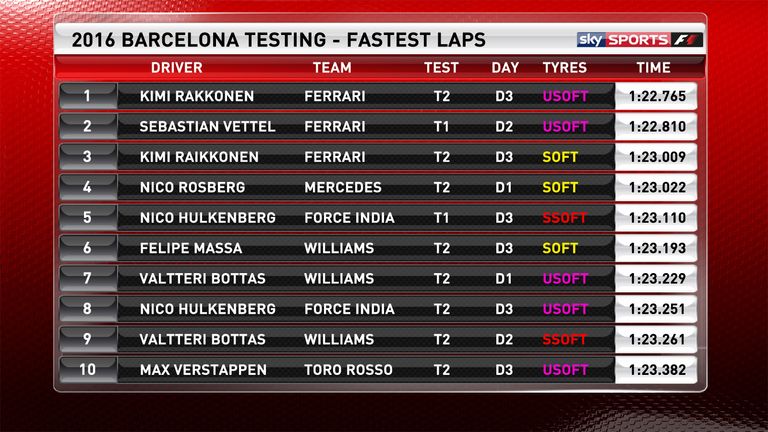
Task: Click FORCE INDIA team in row 8
Action: point(349,309)
